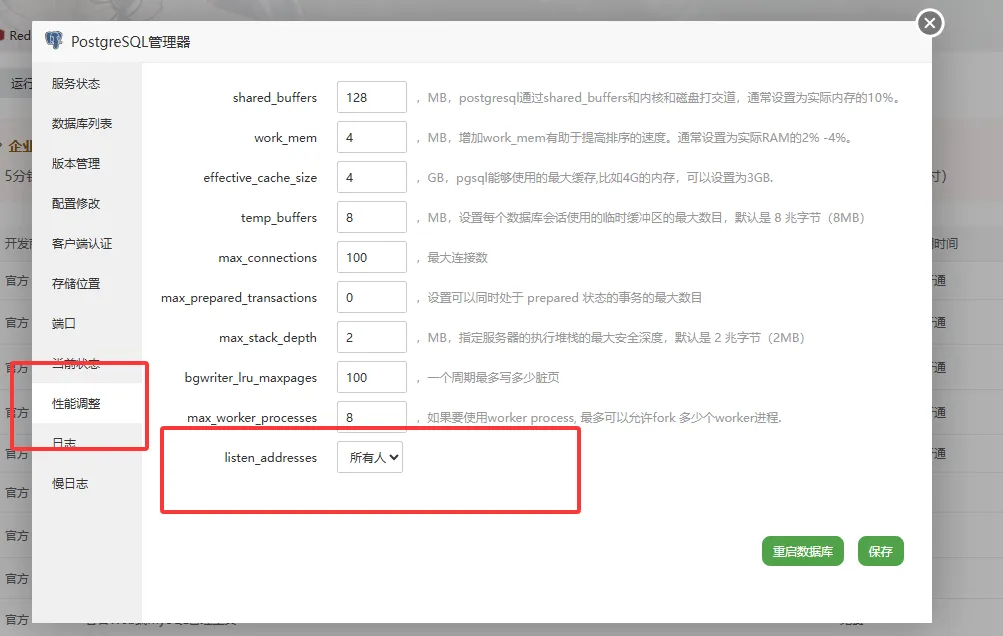
Task: Click the max_connections label
Action: (267, 258)
